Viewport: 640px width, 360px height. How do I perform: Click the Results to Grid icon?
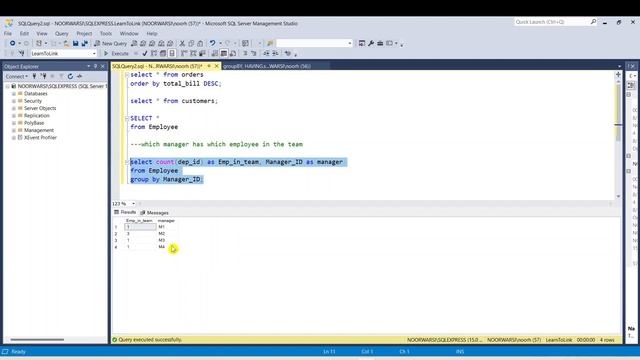pyautogui.click(x=224, y=53)
